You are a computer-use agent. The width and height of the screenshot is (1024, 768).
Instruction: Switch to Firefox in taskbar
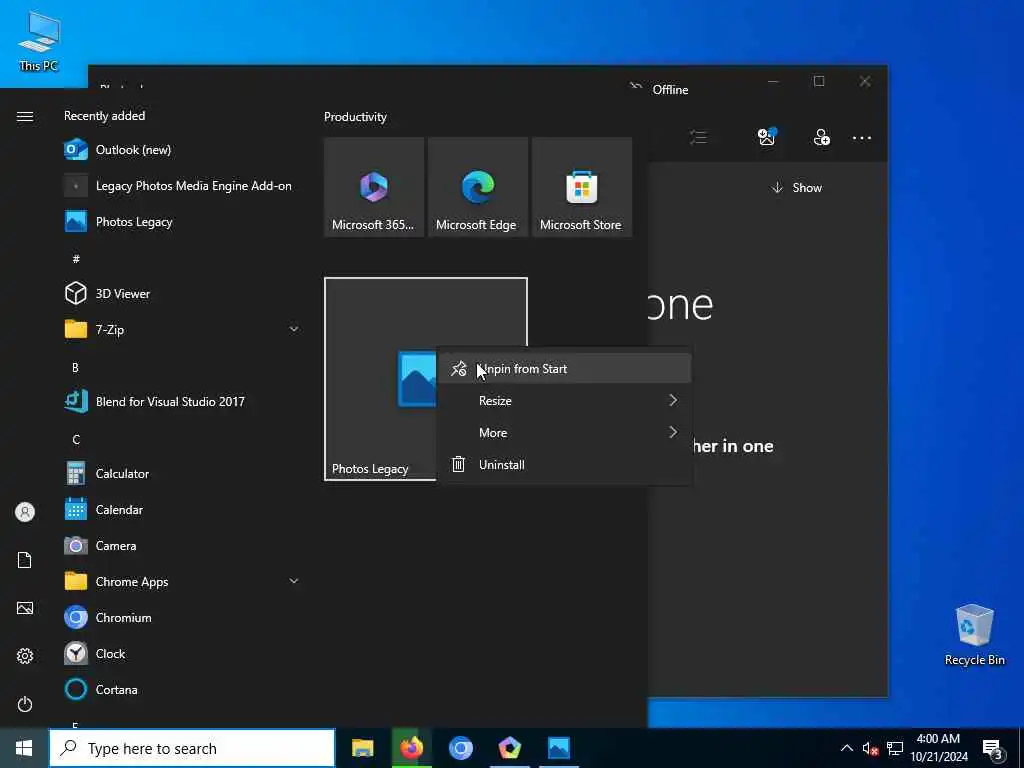411,748
